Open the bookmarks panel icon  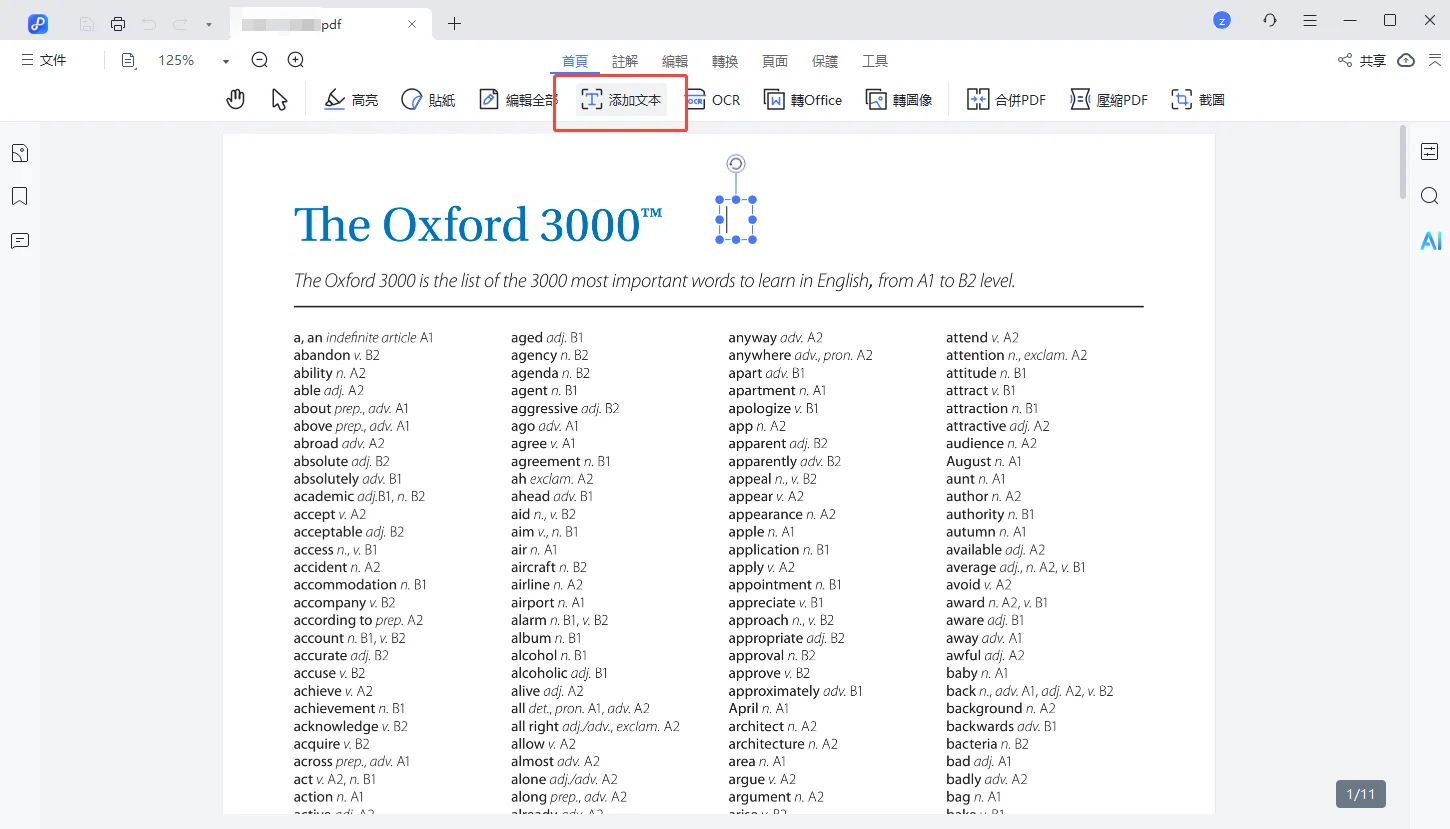point(20,196)
